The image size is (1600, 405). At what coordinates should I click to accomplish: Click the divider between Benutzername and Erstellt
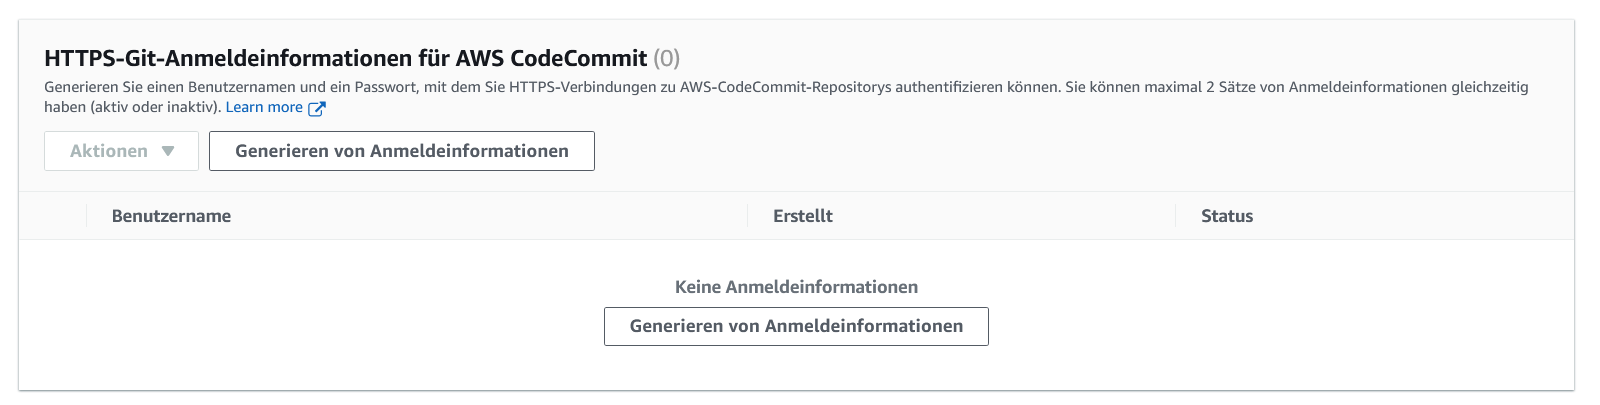tap(747, 216)
